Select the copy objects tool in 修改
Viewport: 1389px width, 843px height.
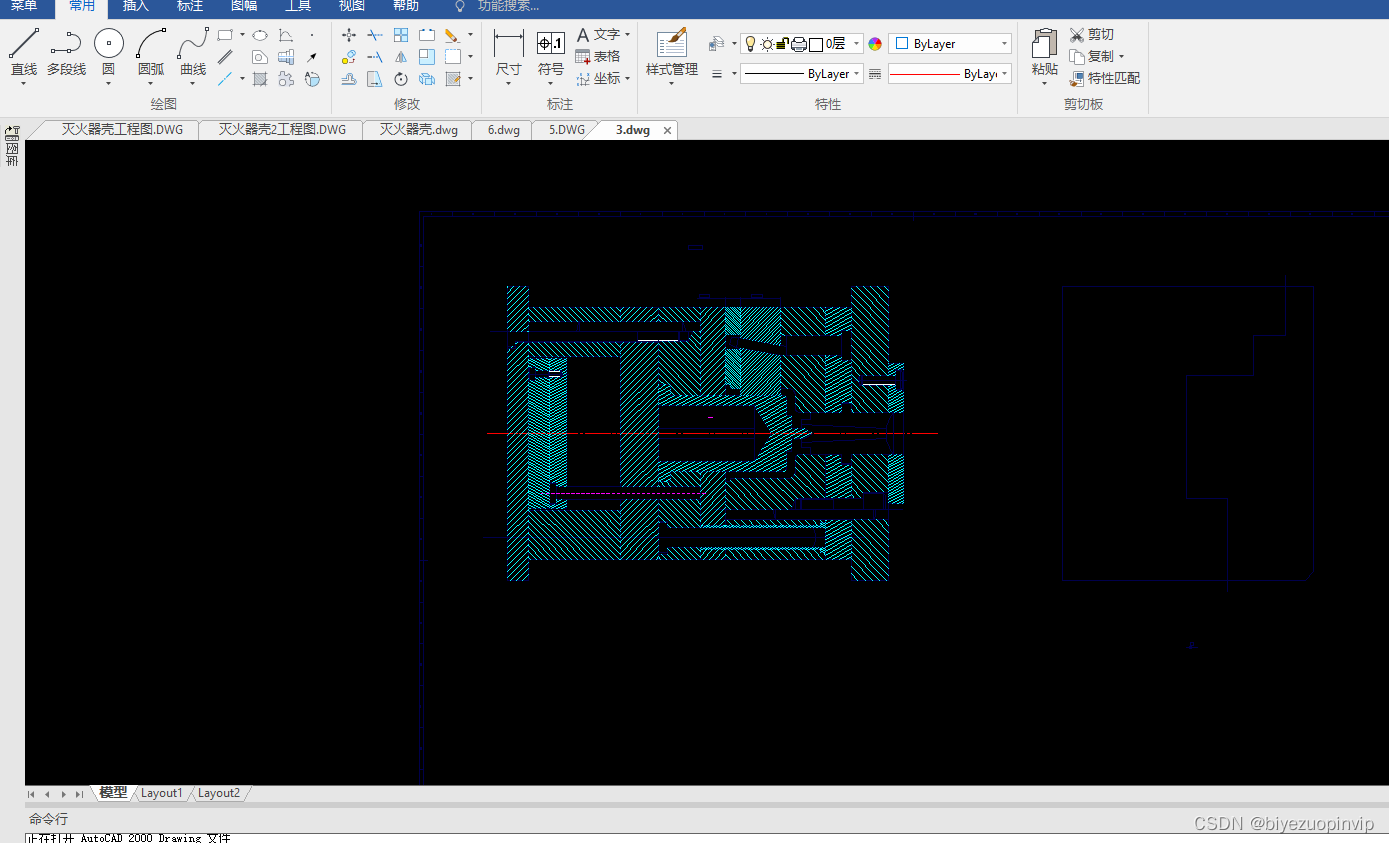[349, 57]
